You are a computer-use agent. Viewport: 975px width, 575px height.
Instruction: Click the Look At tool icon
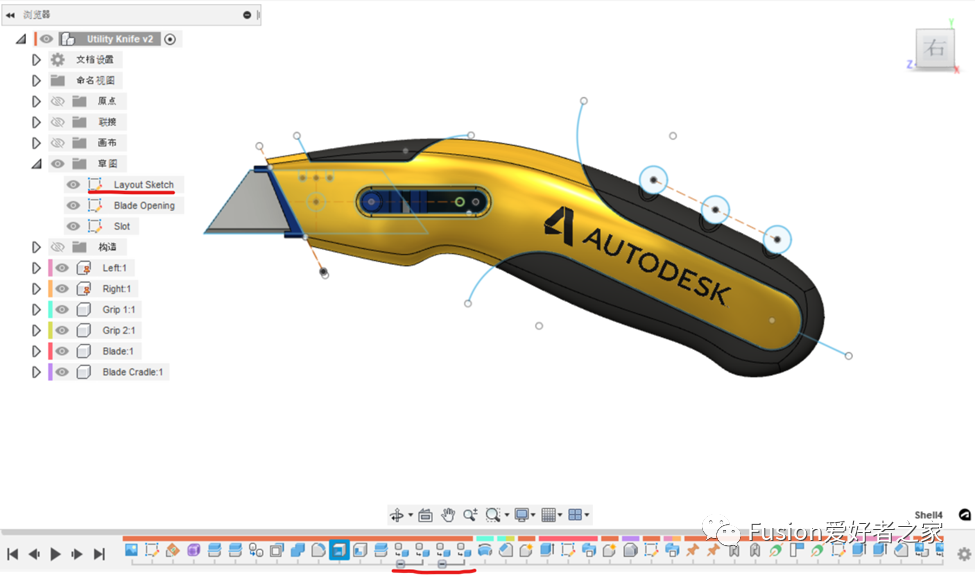pyautogui.click(x=425, y=515)
